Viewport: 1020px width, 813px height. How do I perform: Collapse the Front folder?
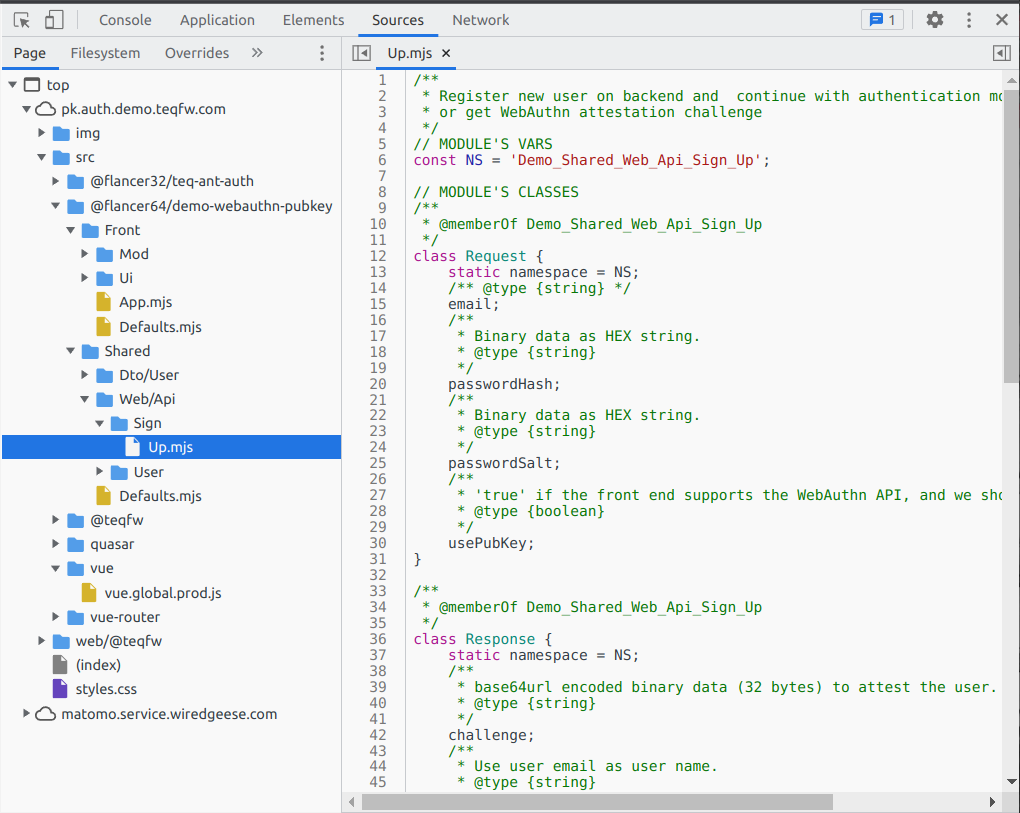click(x=71, y=230)
